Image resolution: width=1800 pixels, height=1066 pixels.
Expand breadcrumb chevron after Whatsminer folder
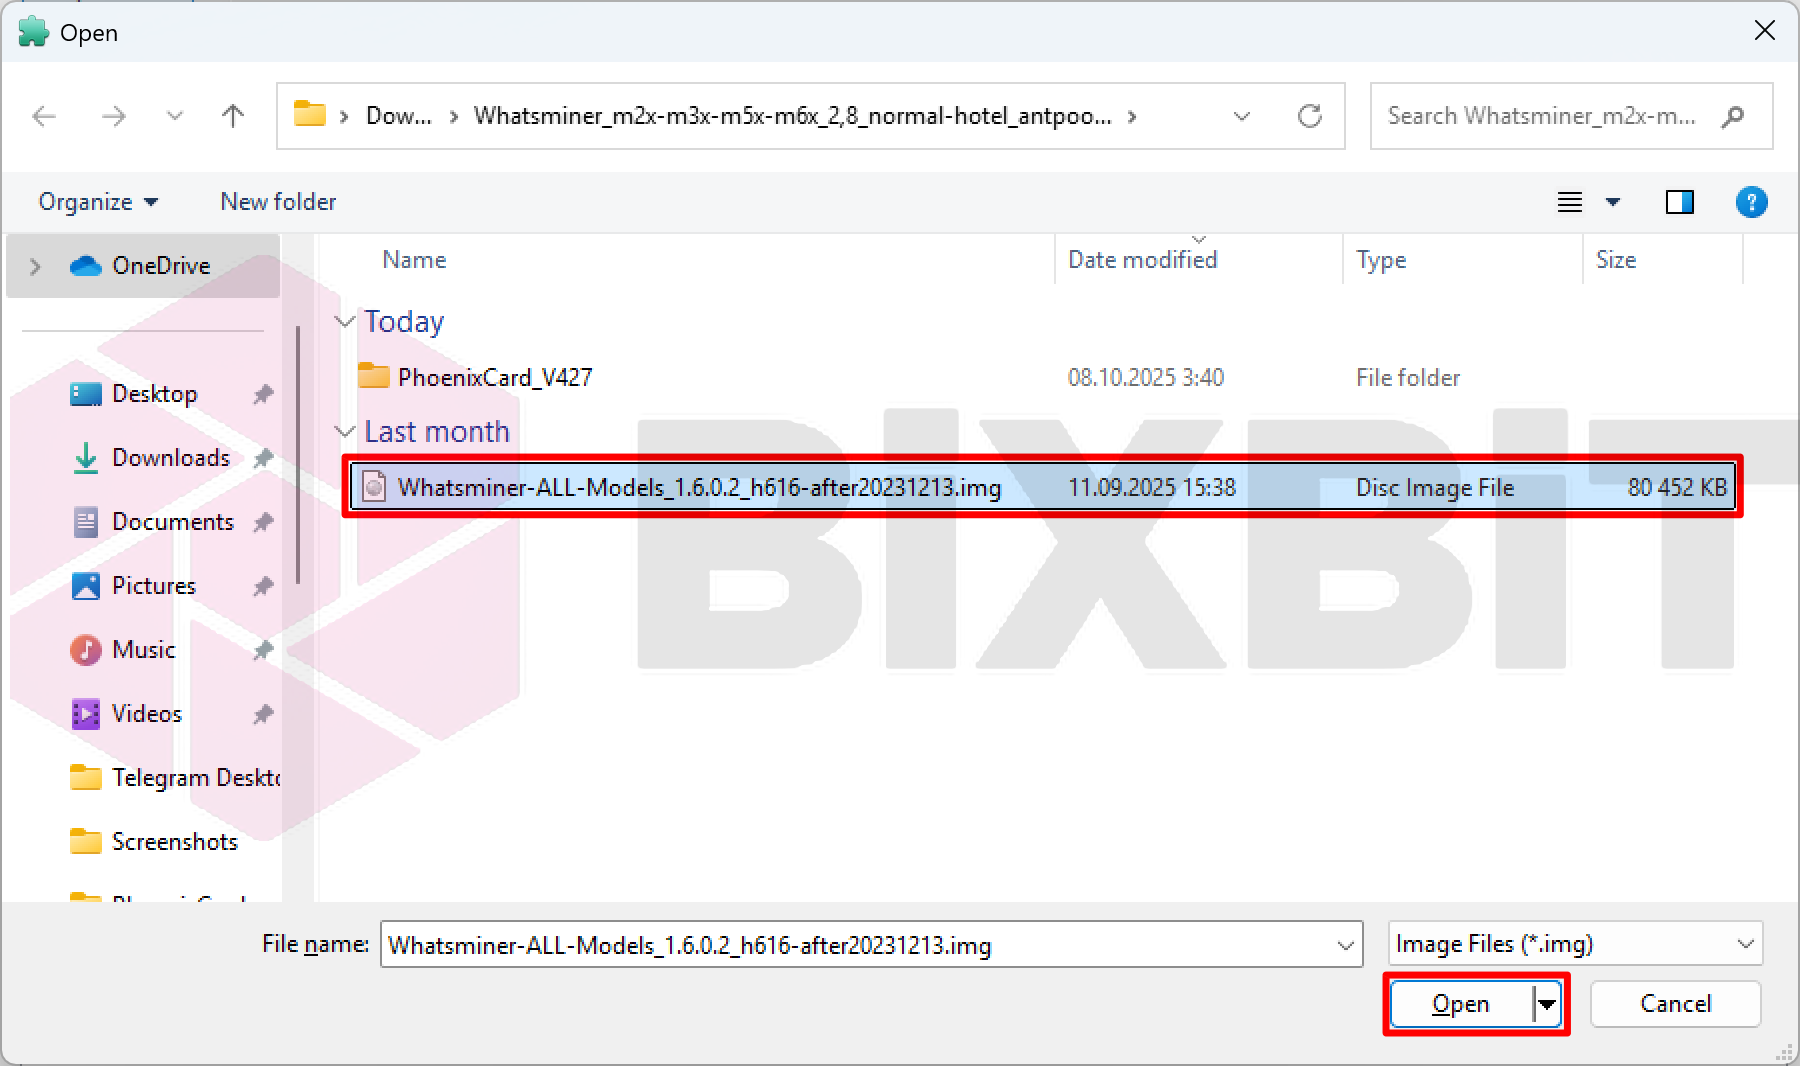pos(1132,116)
